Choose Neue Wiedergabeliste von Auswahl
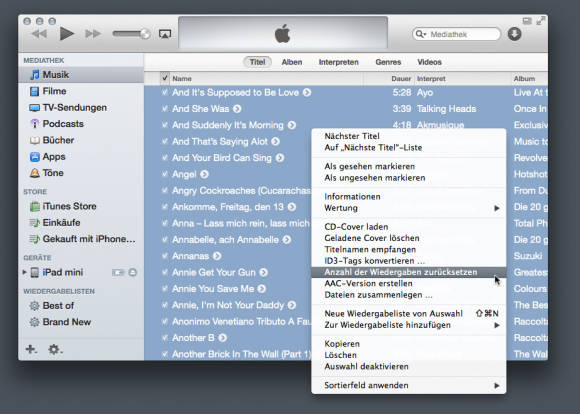 (408, 314)
